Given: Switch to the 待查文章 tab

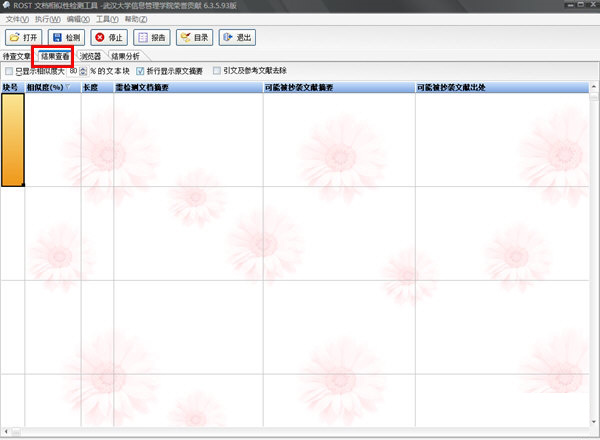Looking at the screenshot, I should click(x=17, y=57).
